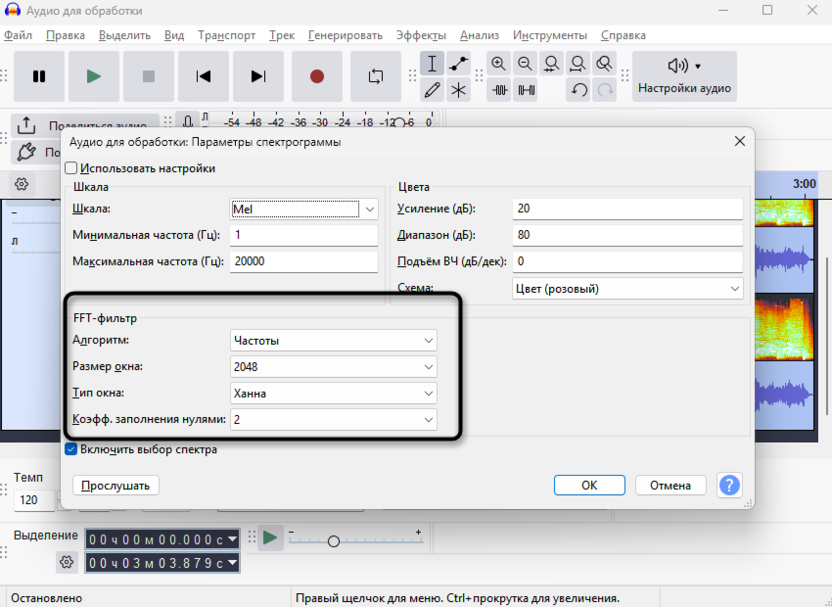The width and height of the screenshot is (832, 607).
Task: Start playback with the green Play button
Action: (x=94, y=76)
